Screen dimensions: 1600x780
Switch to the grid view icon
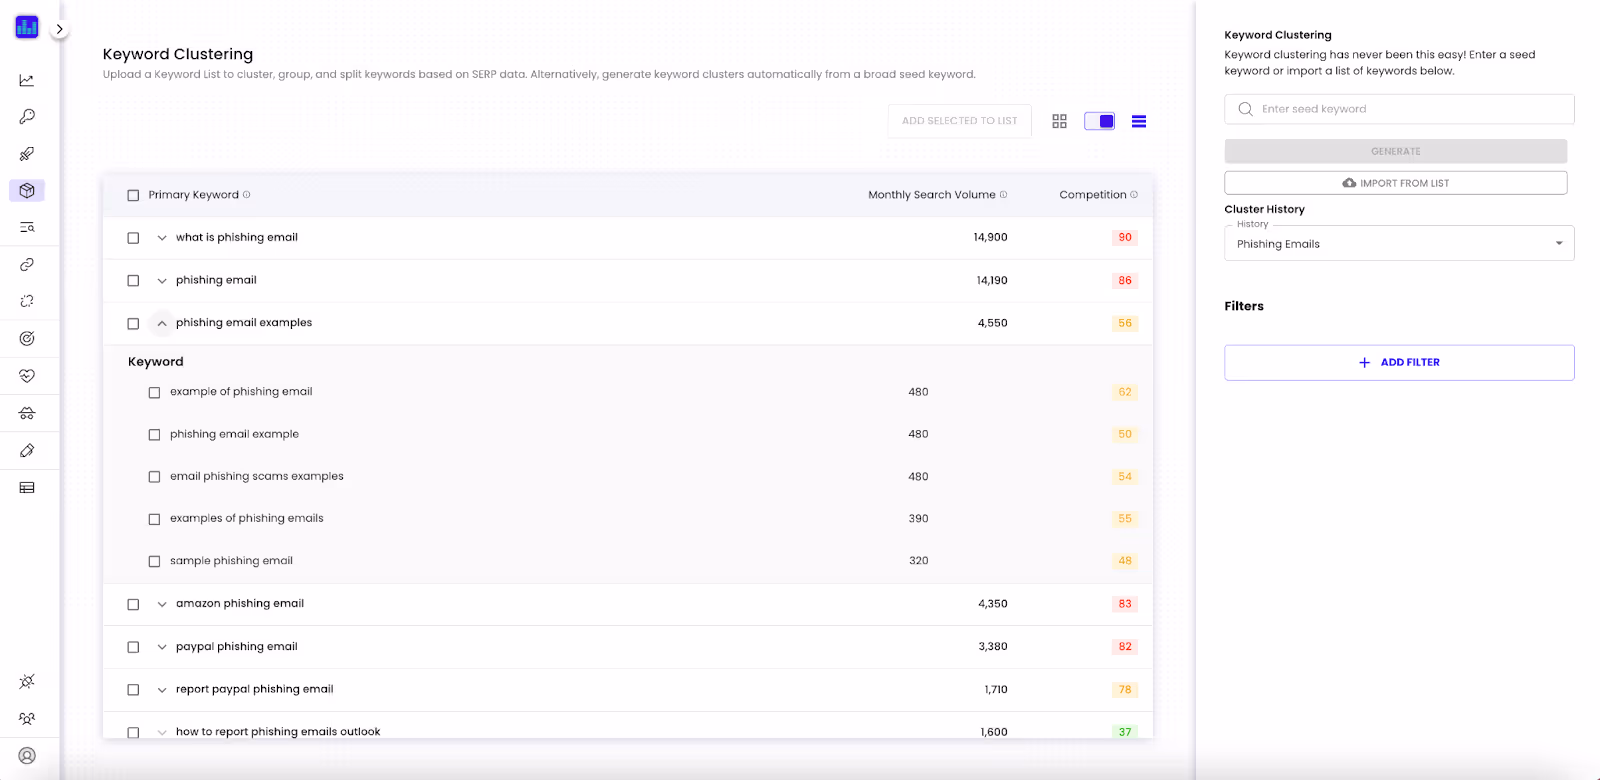(1060, 121)
